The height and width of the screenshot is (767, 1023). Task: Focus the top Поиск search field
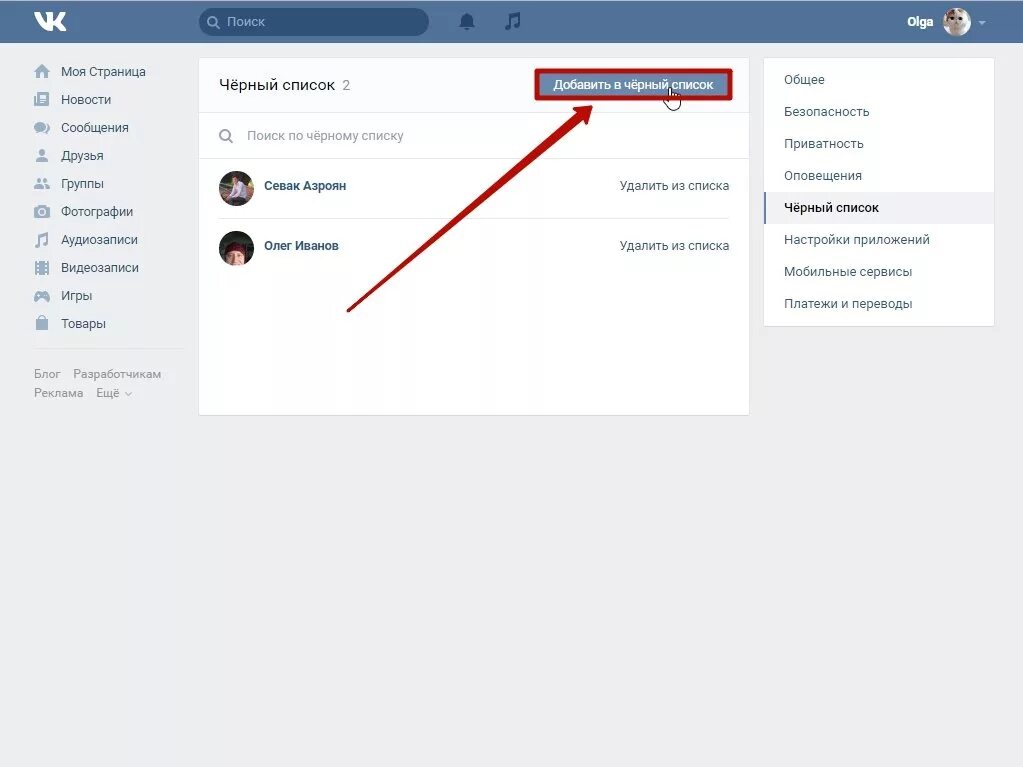[x=314, y=22]
